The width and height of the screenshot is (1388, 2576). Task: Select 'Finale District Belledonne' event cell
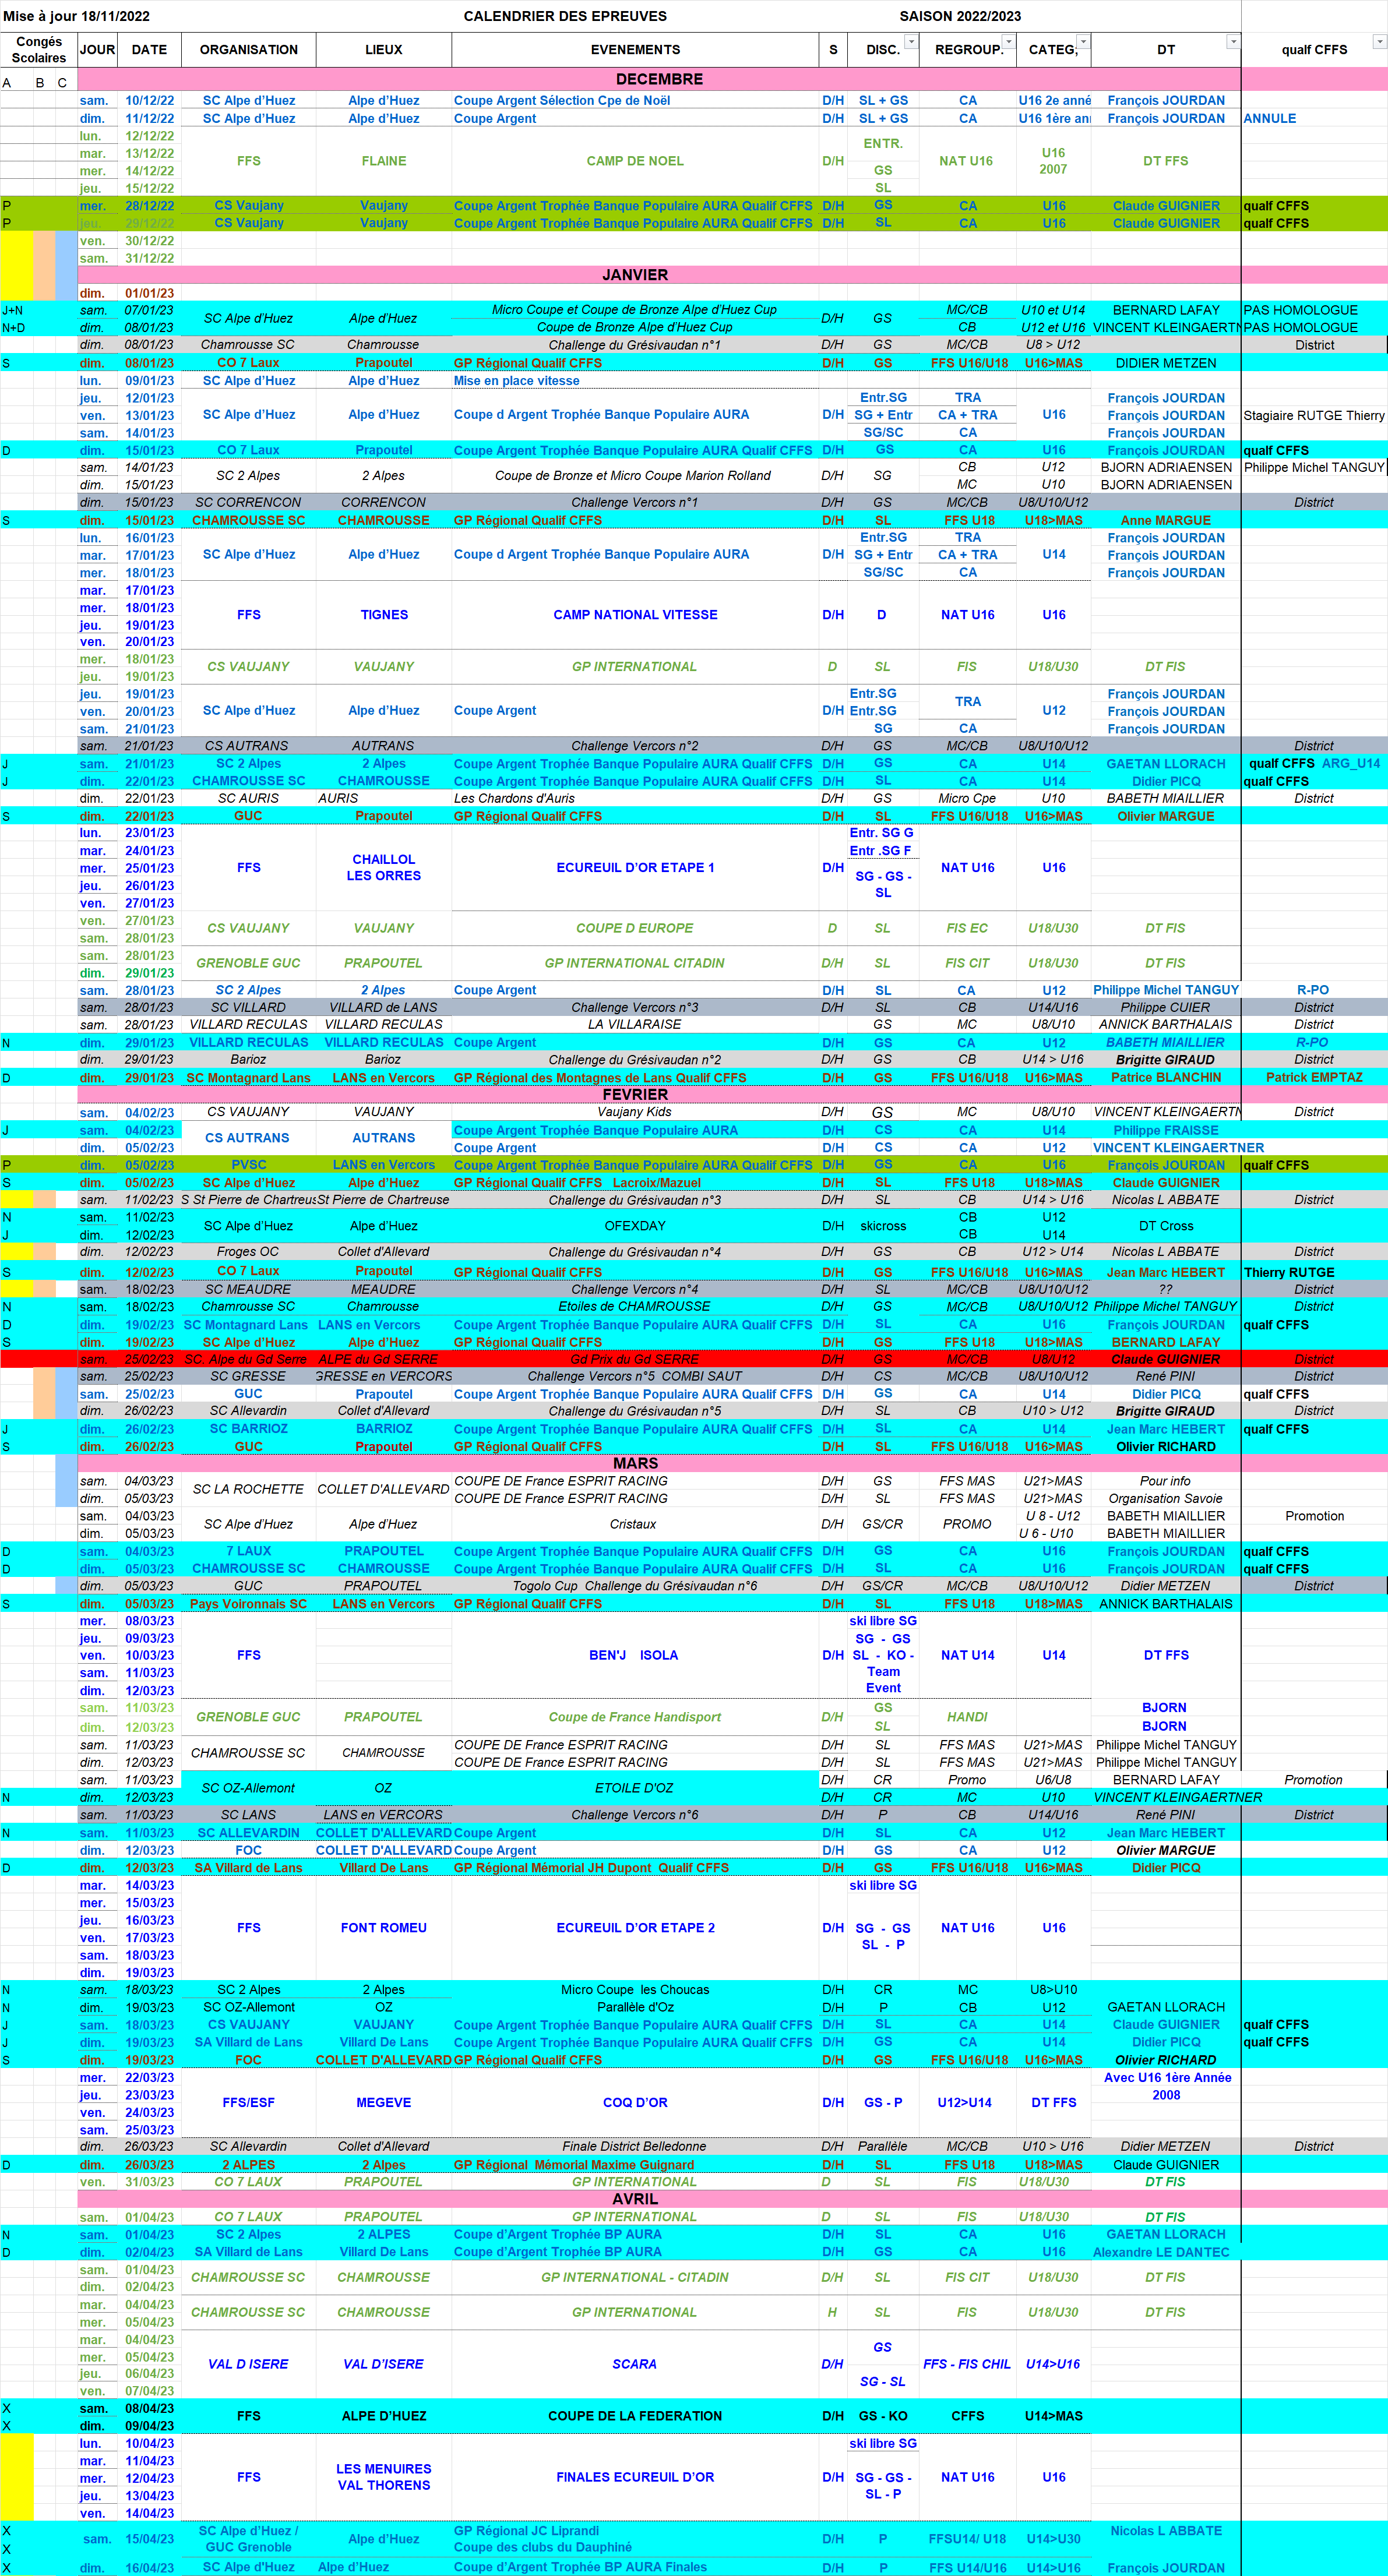pyautogui.click(x=635, y=2147)
